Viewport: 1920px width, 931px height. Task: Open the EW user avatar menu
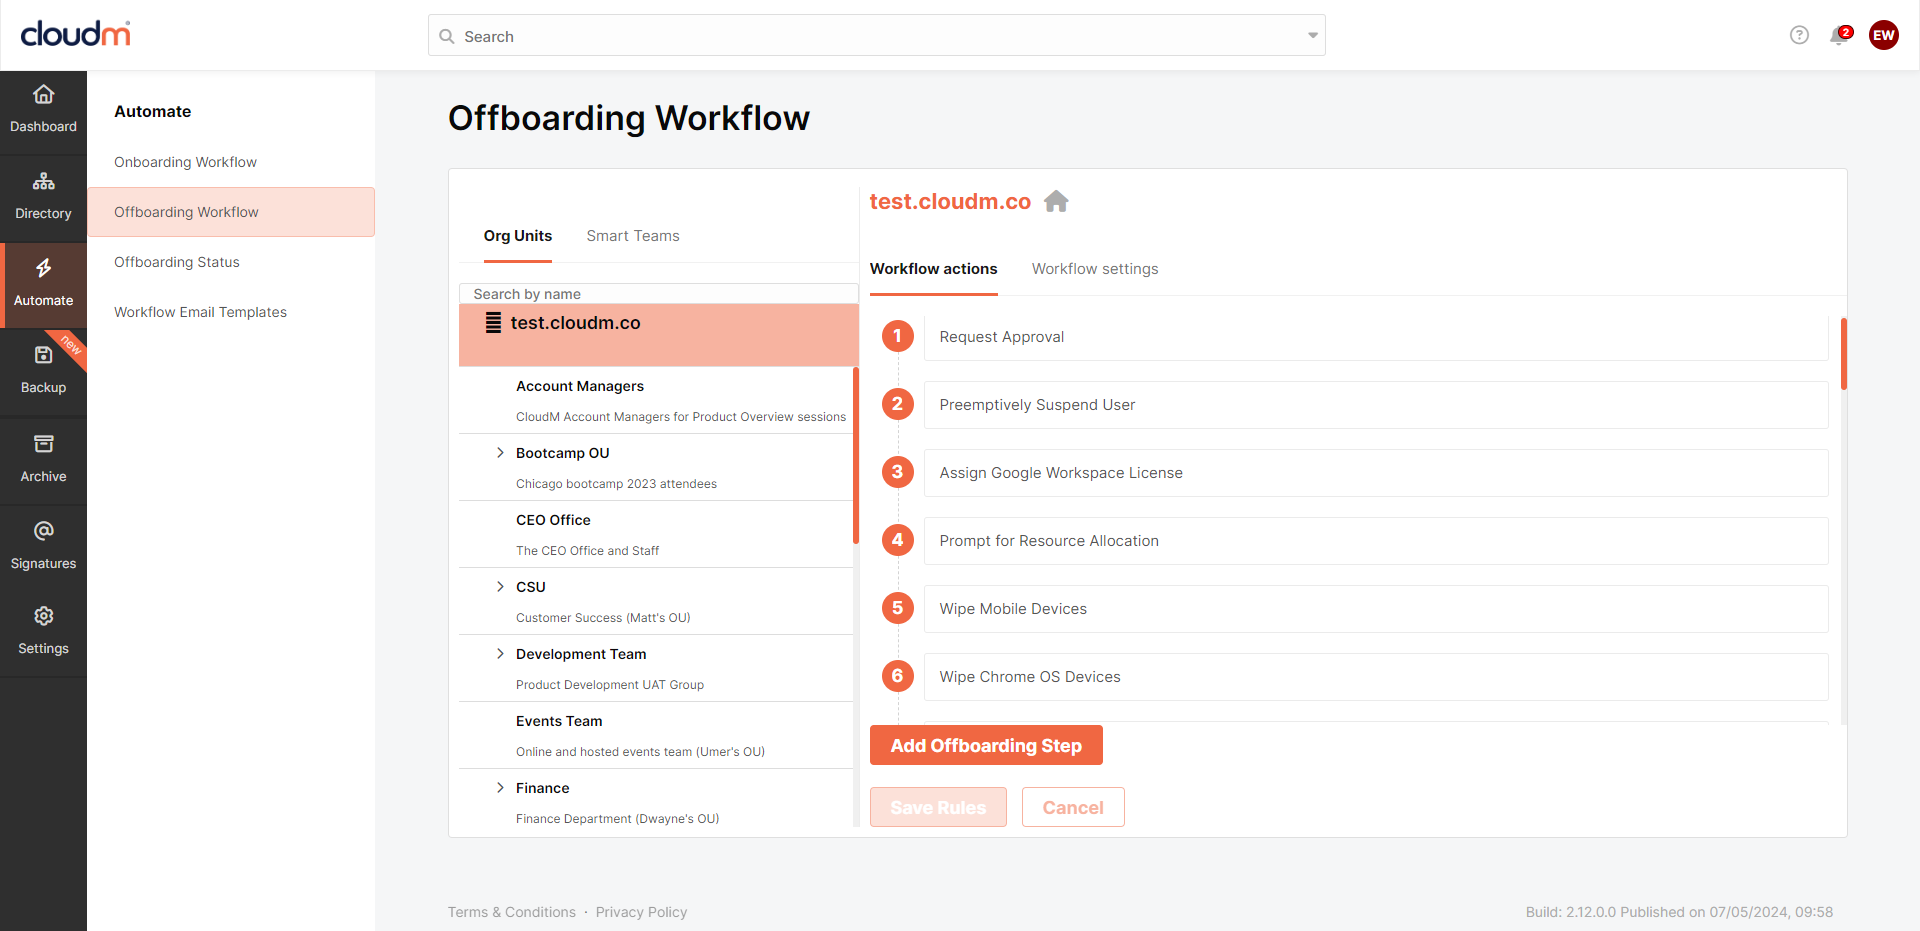(1883, 36)
